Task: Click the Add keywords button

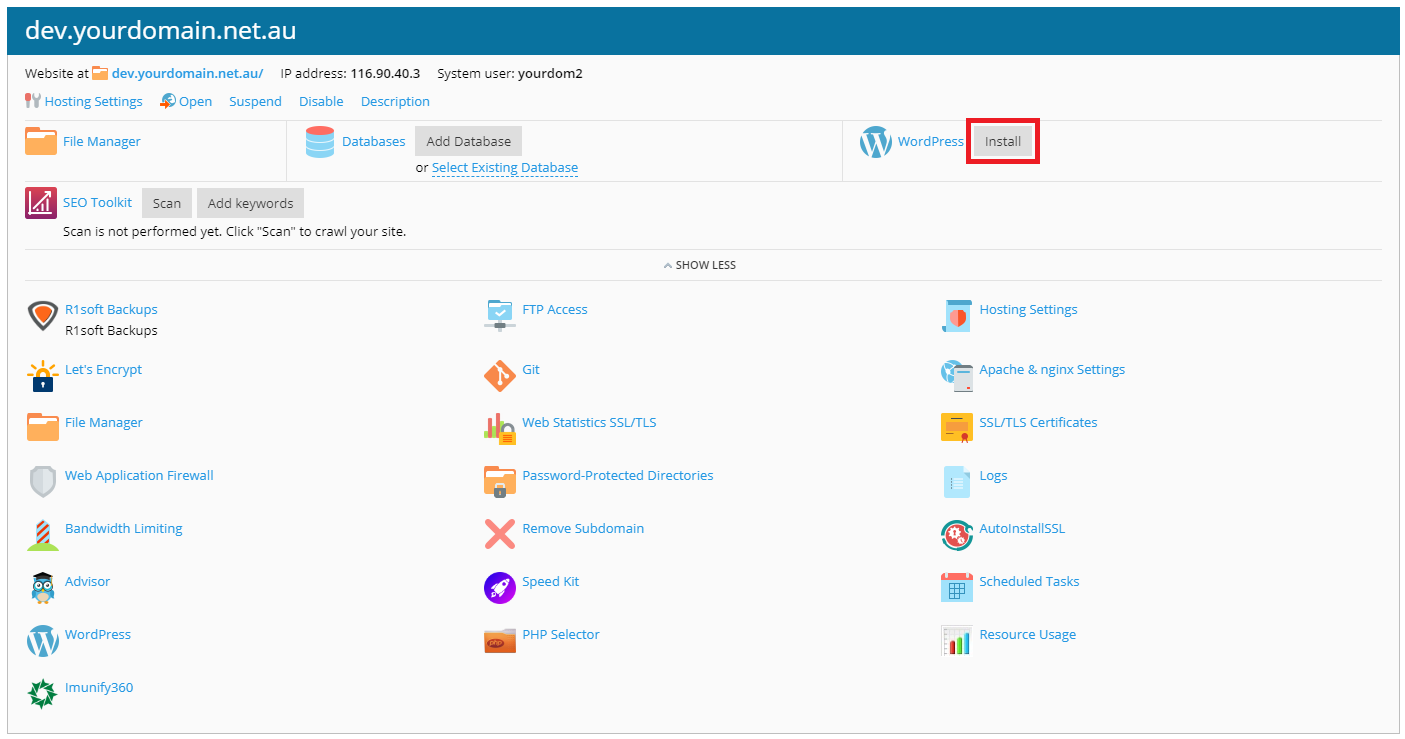Action: point(251,203)
